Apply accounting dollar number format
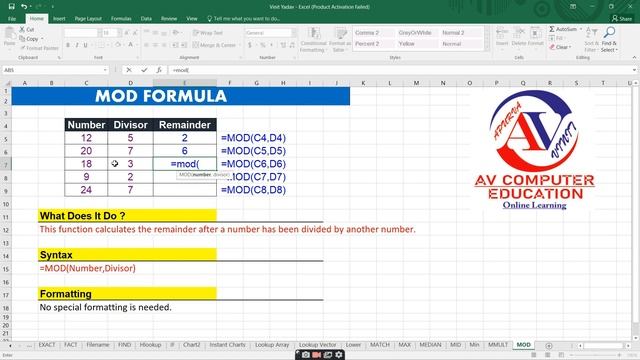 coord(249,45)
